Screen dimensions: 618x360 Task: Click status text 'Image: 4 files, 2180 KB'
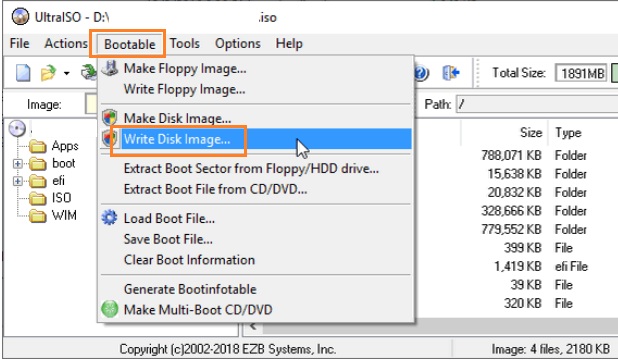coord(550,349)
